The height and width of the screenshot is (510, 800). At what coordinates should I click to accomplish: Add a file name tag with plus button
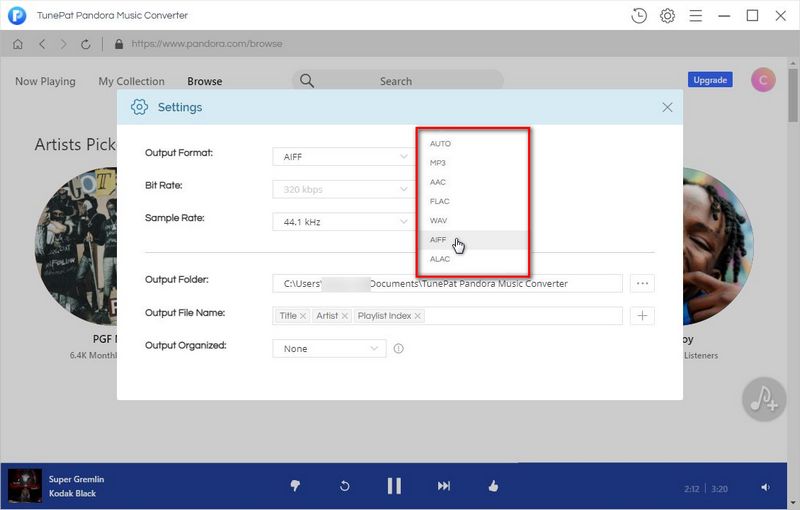point(642,316)
